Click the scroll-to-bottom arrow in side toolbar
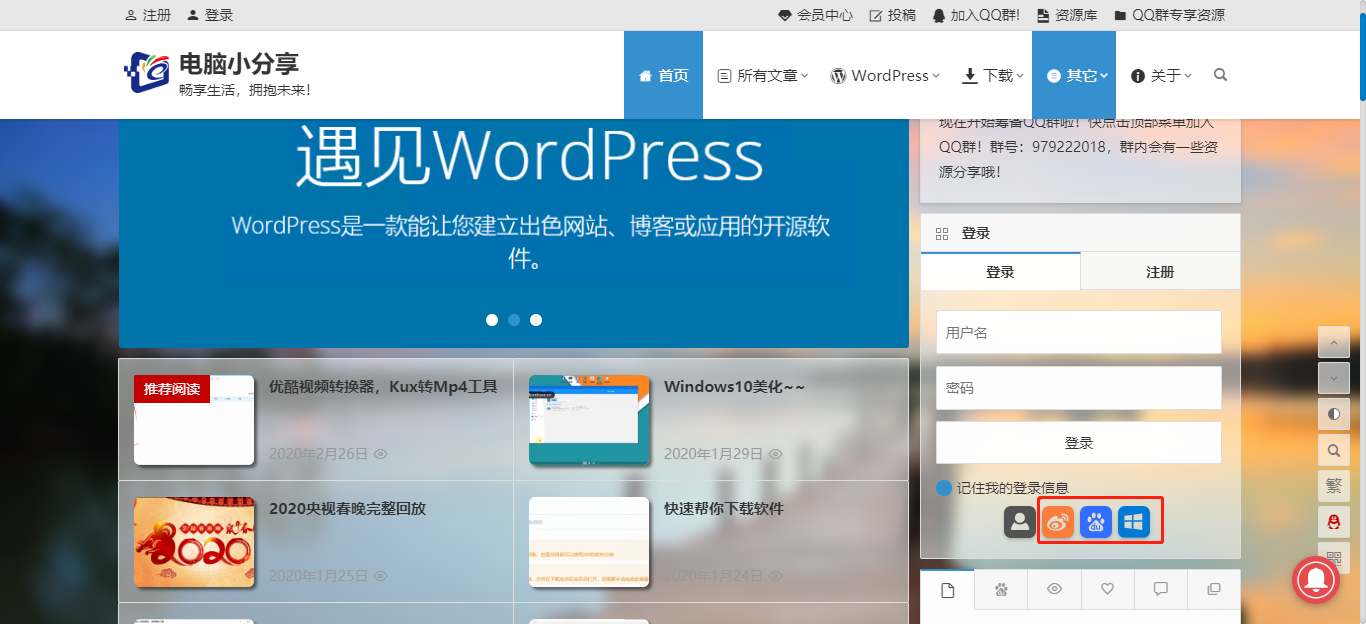Screen dimensions: 1366x624 click(1334, 378)
